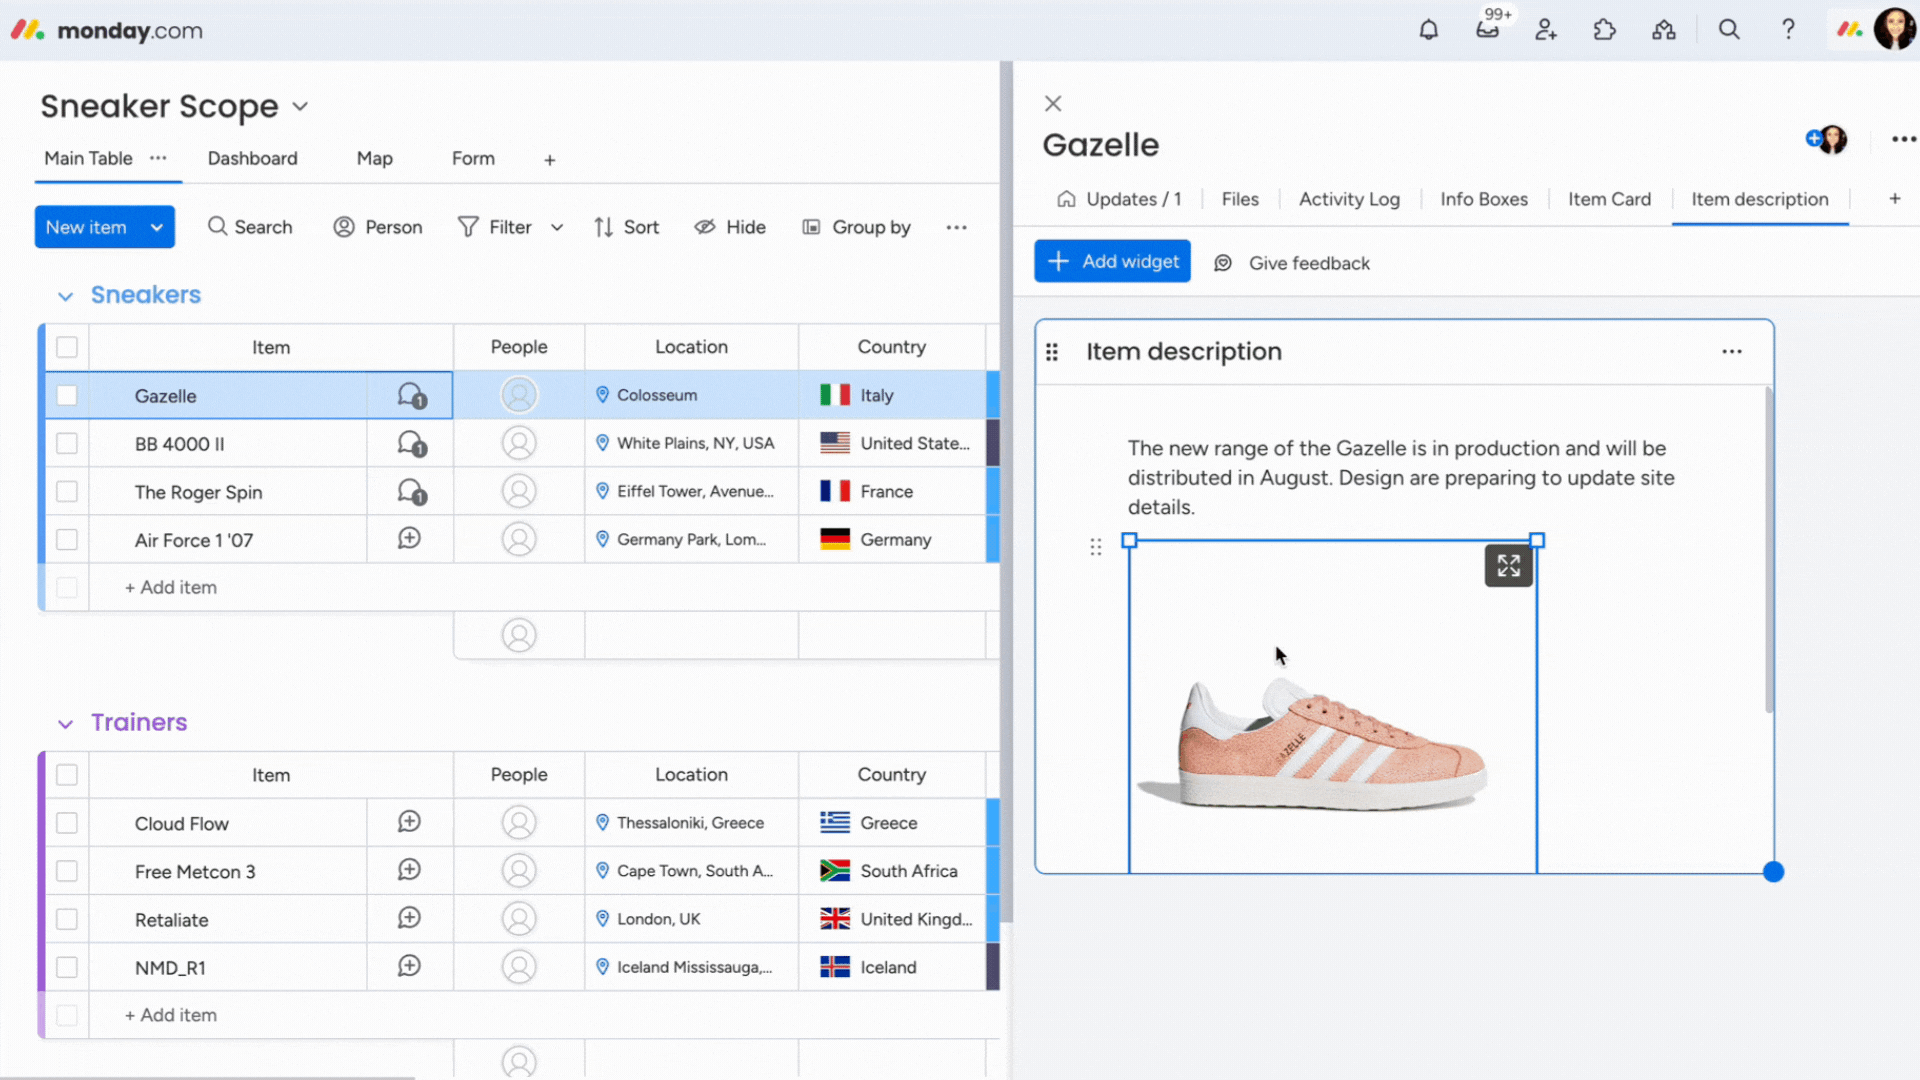Image resolution: width=1920 pixels, height=1080 pixels.
Task: Select all items in the Trainers group
Action: pyautogui.click(x=67, y=775)
